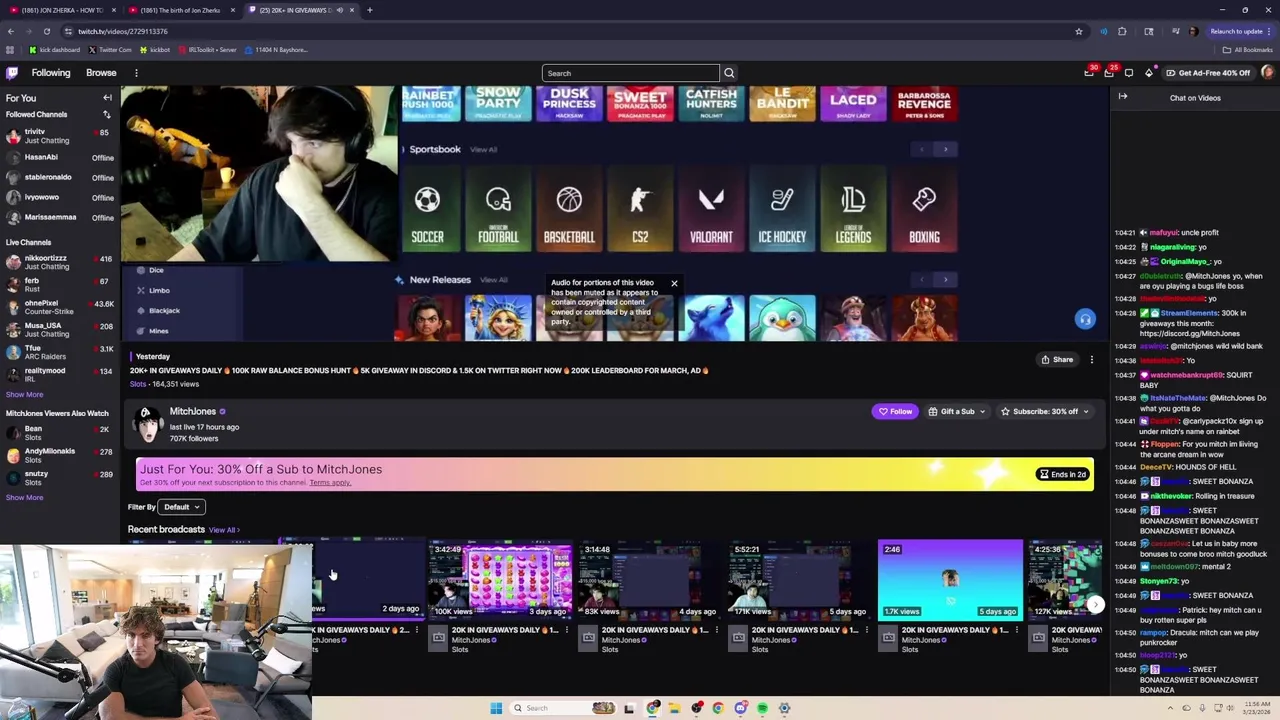Open the Terms apply link
1280x720 pixels.
coord(330,483)
